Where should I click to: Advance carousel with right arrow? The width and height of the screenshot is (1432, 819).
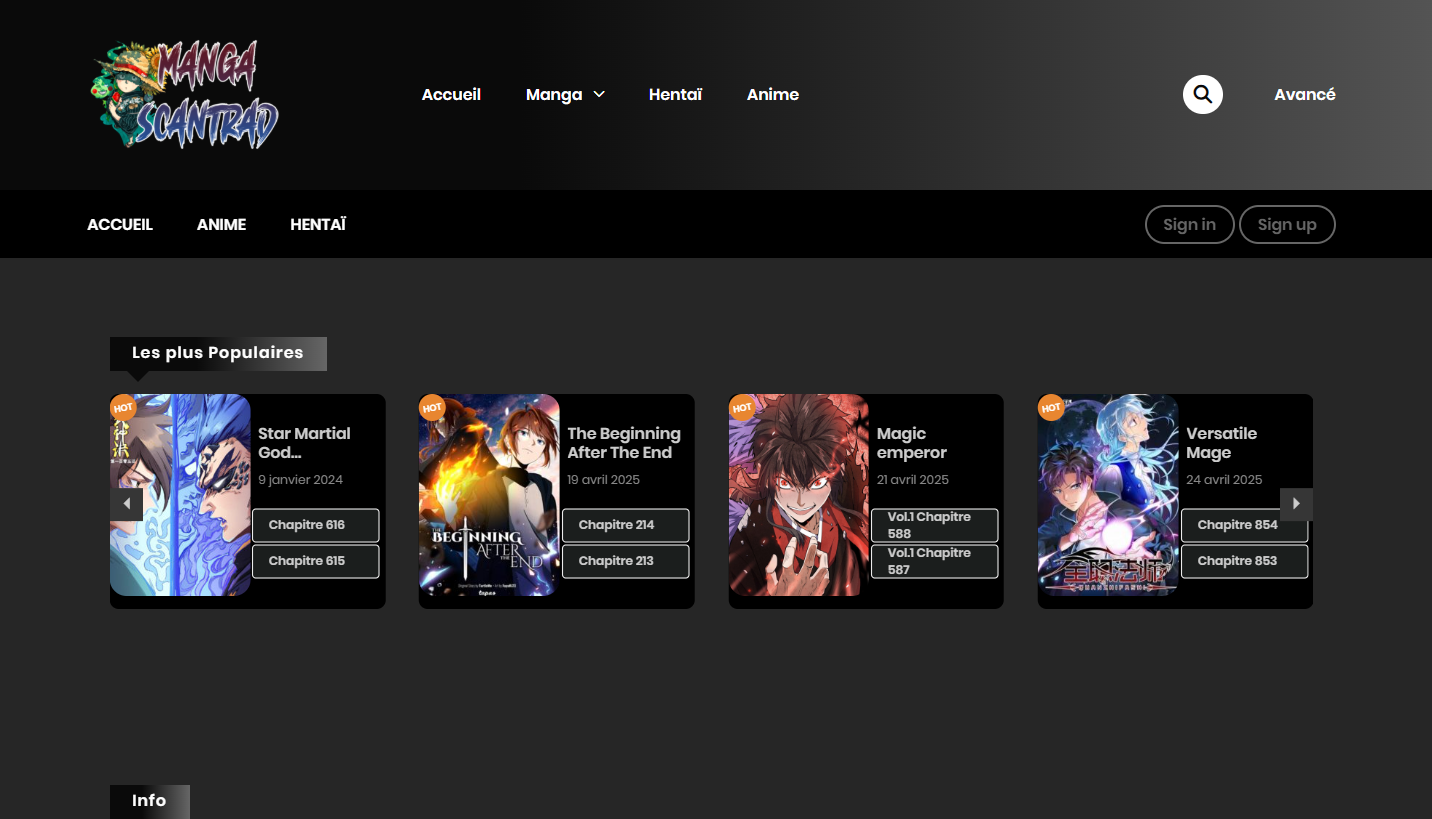(1296, 504)
